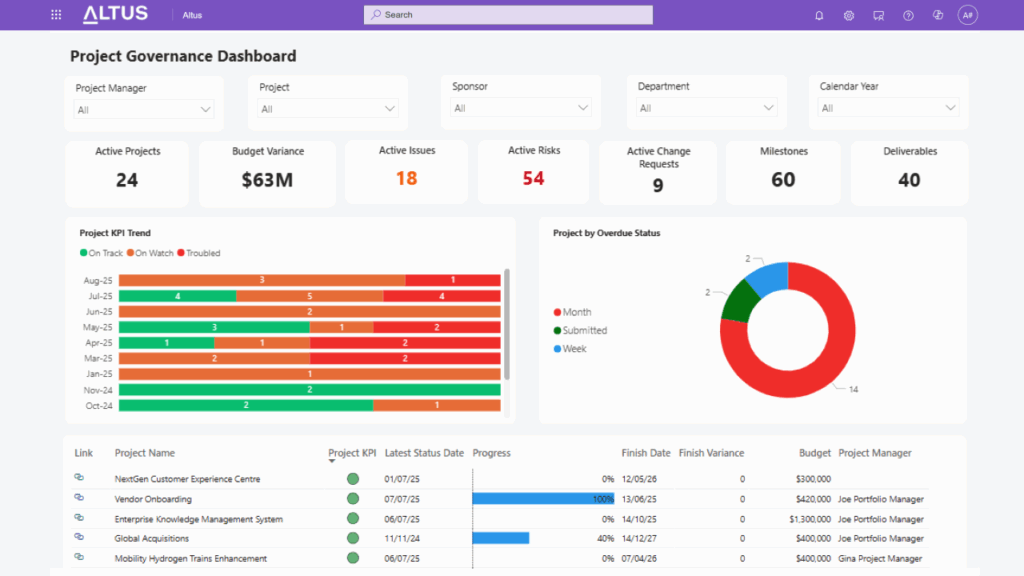Click the Altus breadcrumb in the top bar
This screenshot has height=576, width=1024.
(x=192, y=15)
